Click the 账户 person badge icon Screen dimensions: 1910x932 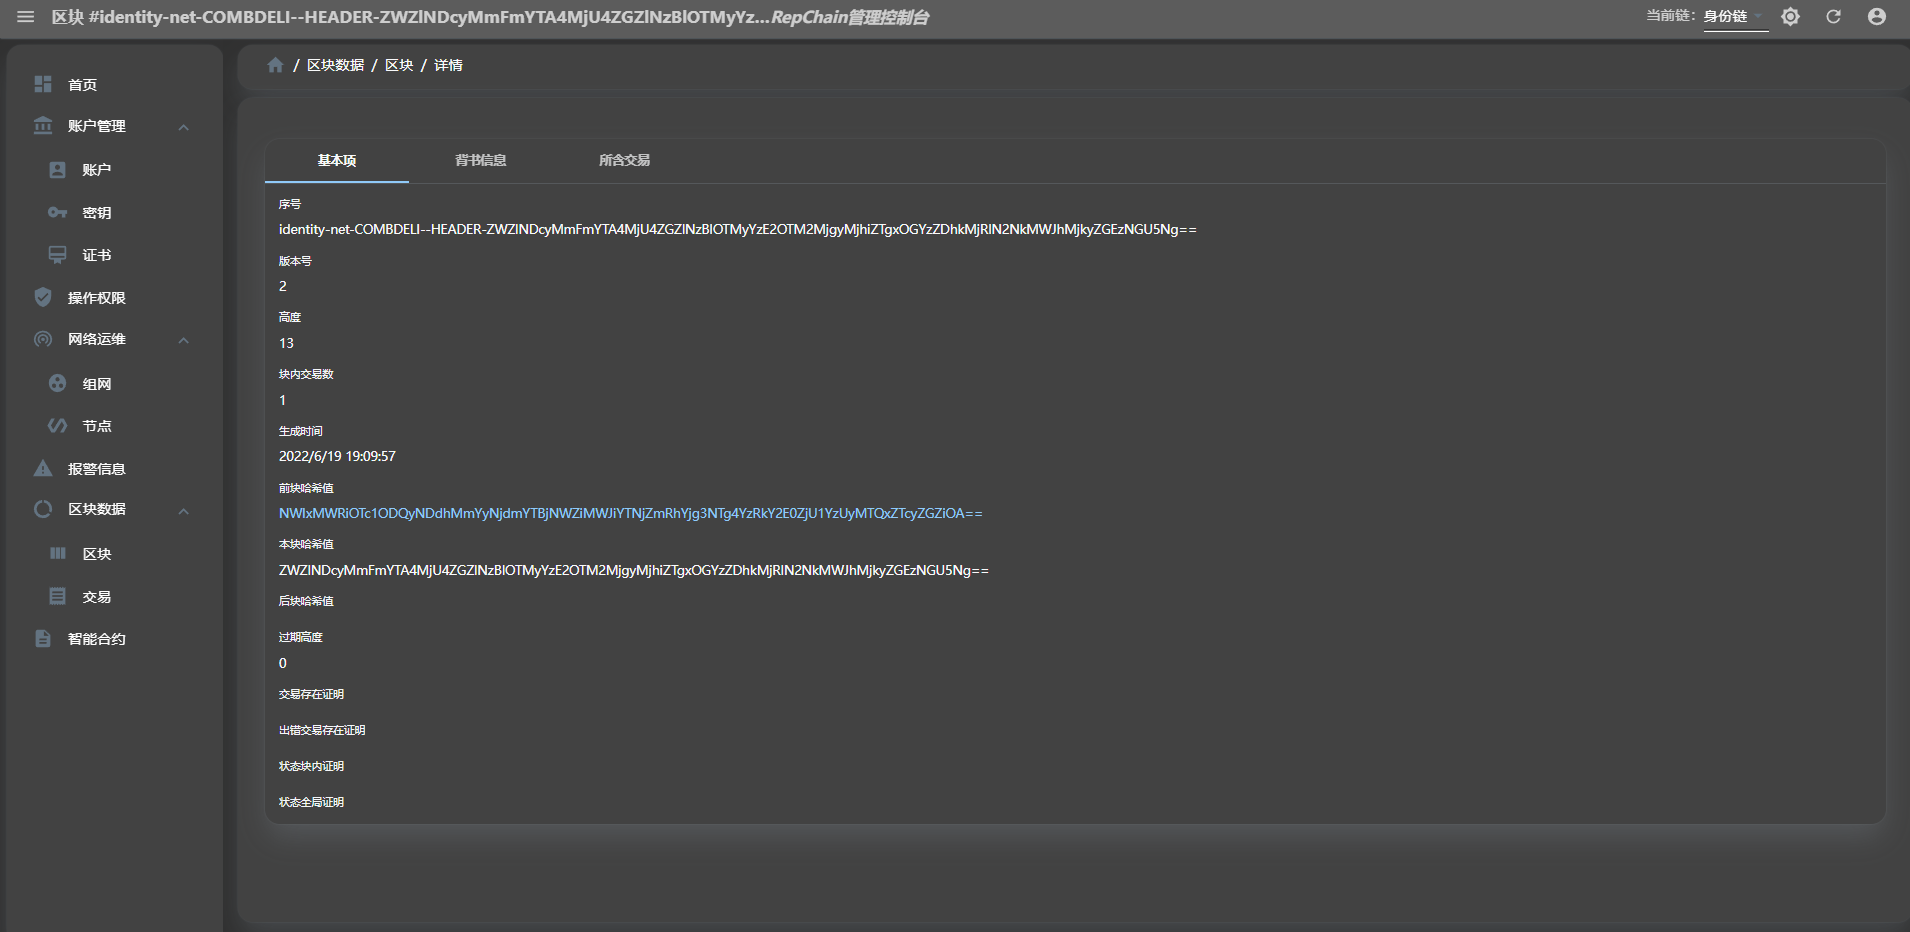click(x=58, y=170)
